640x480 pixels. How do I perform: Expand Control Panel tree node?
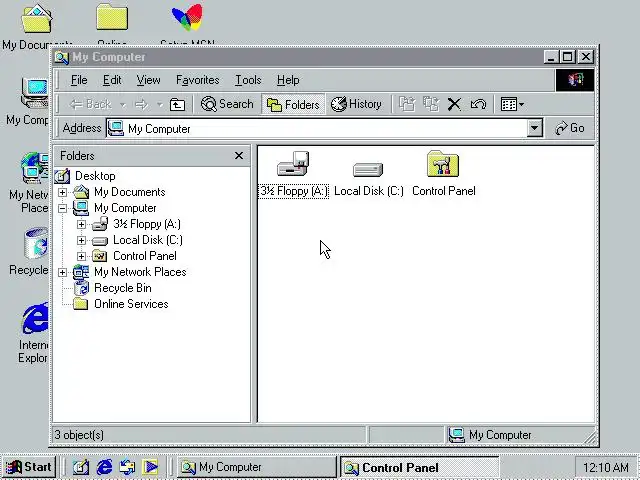(x=81, y=256)
